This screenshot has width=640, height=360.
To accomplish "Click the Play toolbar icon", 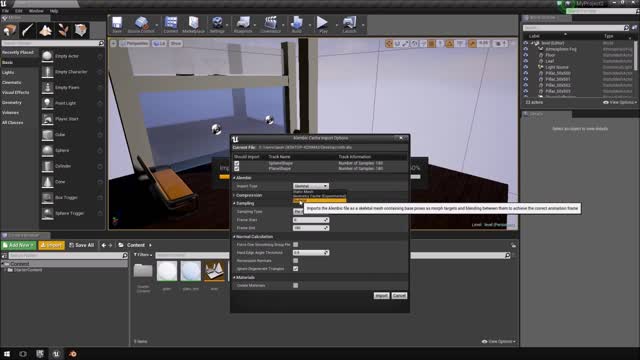I will tap(322, 24).
